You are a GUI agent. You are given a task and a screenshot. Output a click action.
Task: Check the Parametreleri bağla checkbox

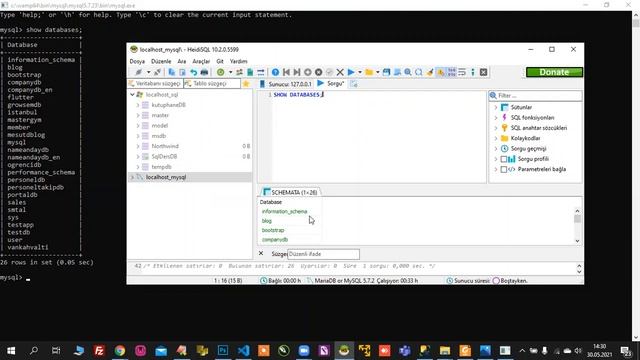(x=504, y=169)
